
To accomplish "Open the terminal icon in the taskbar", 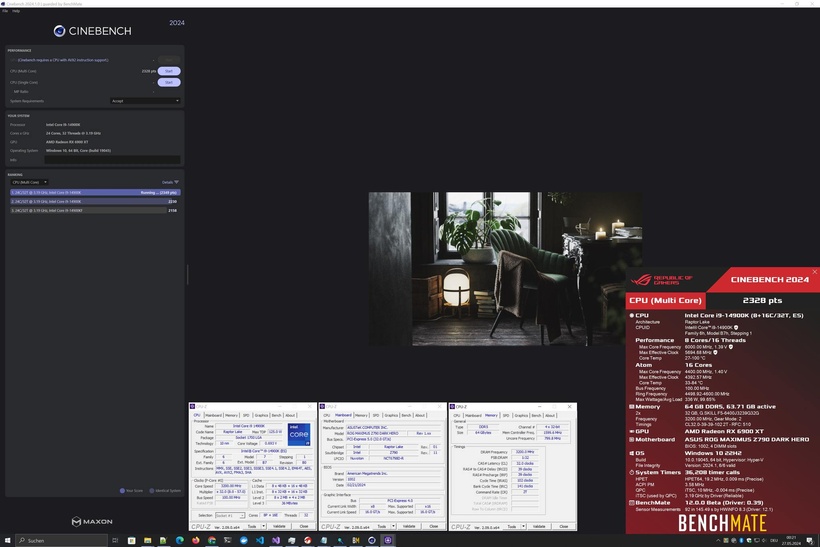I will (x=227, y=540).
